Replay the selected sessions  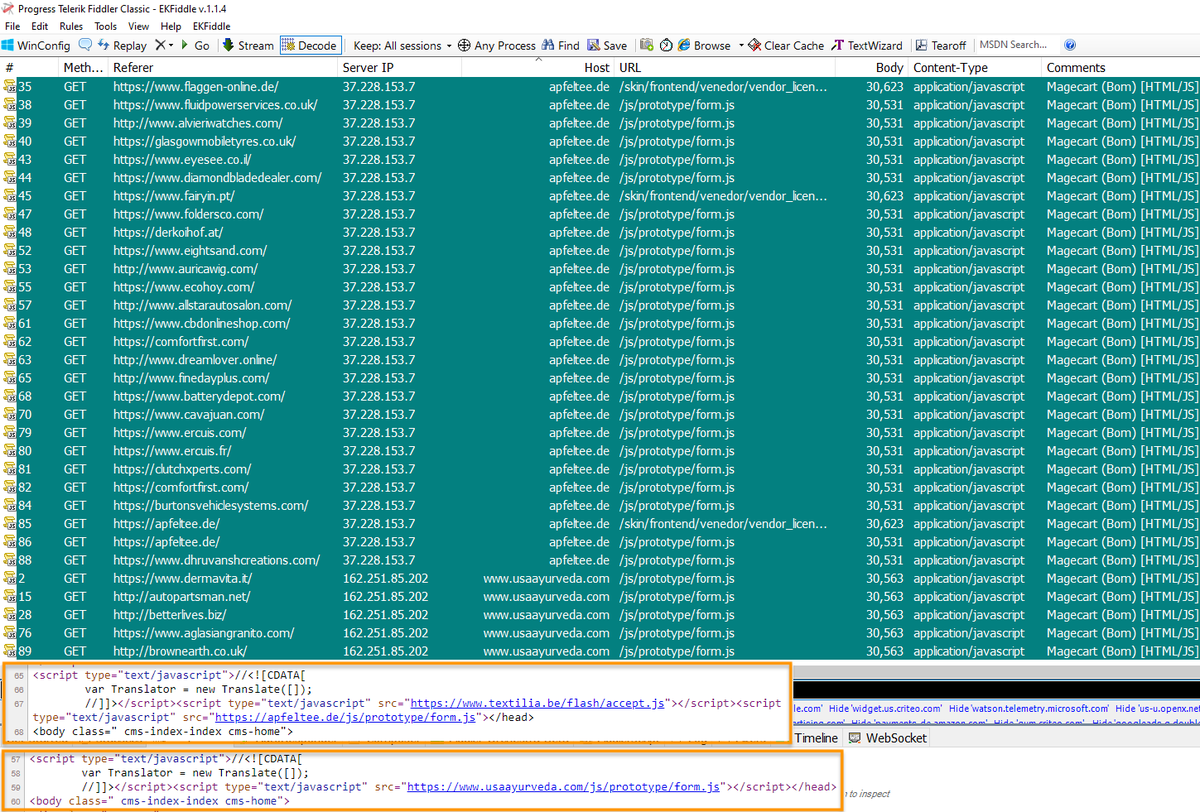122,45
